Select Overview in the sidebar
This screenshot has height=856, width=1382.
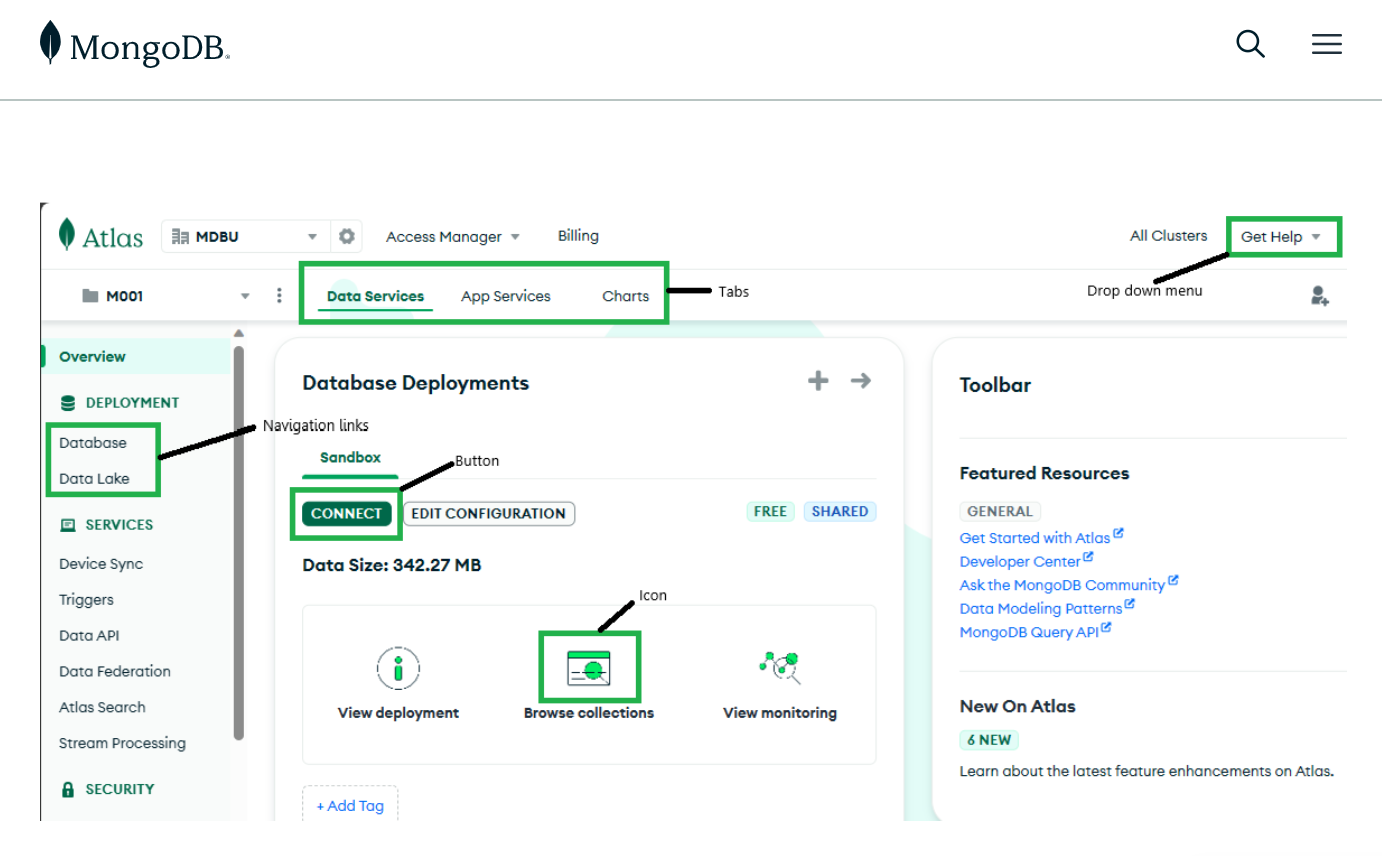point(92,357)
